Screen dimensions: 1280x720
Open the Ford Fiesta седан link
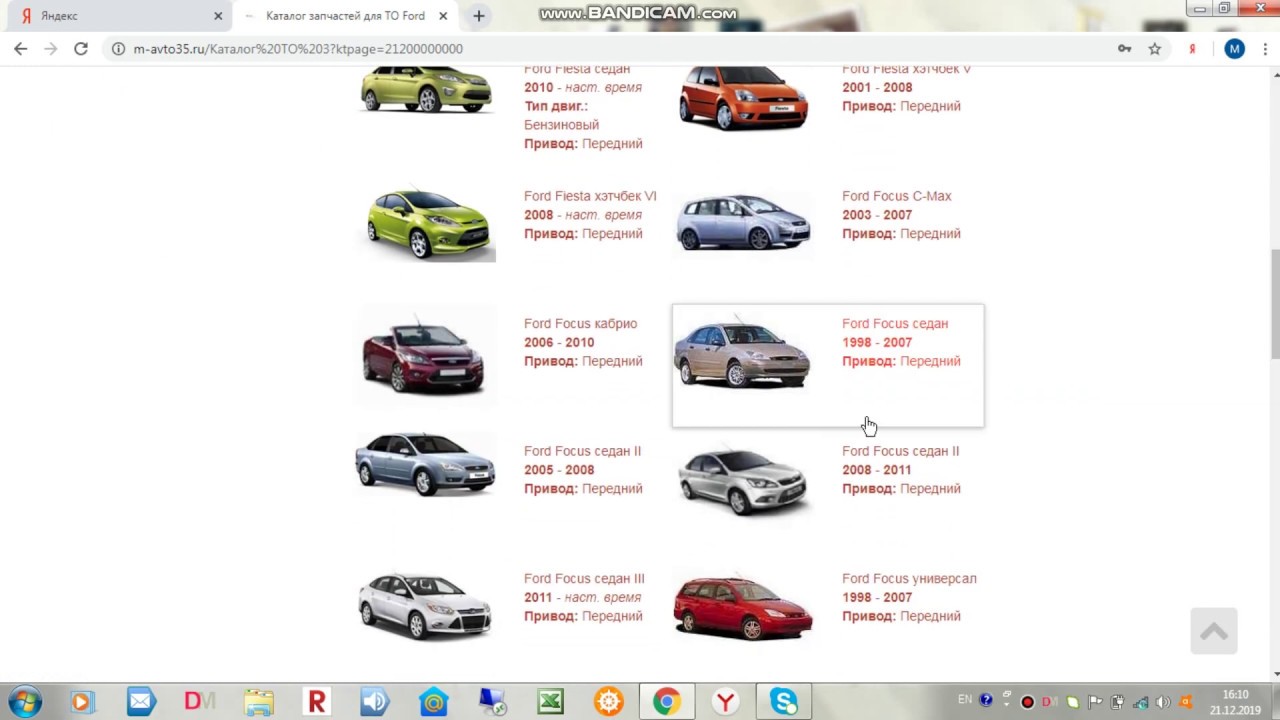pyautogui.click(x=577, y=70)
